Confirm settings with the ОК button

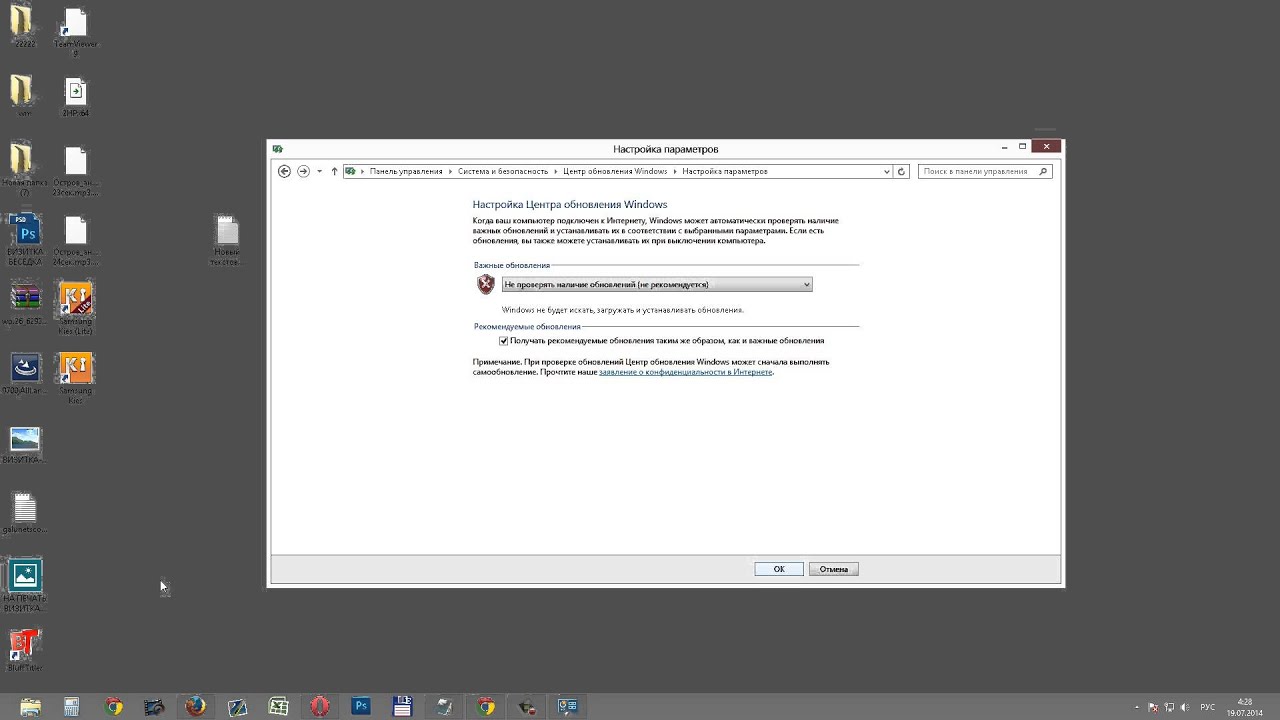pyautogui.click(x=779, y=569)
